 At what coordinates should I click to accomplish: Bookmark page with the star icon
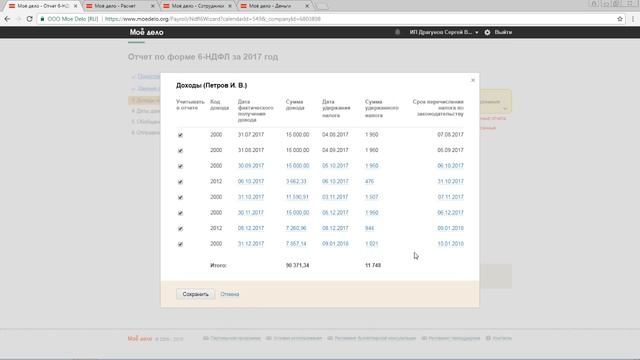point(620,19)
